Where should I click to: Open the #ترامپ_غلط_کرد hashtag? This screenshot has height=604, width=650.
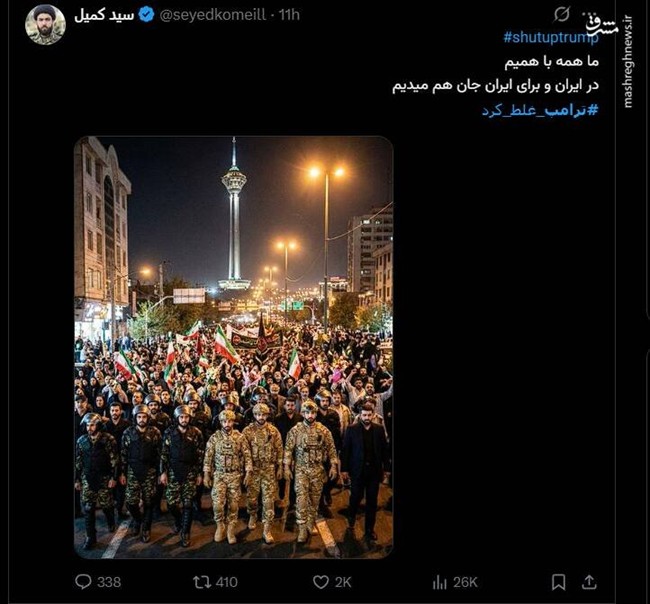coord(540,110)
